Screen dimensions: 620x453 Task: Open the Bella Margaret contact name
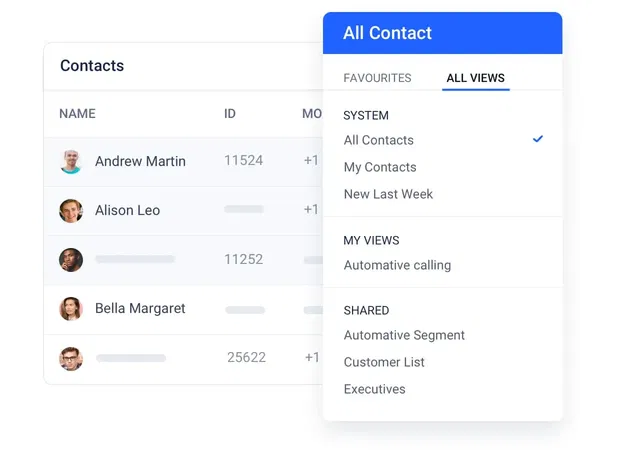tap(140, 308)
